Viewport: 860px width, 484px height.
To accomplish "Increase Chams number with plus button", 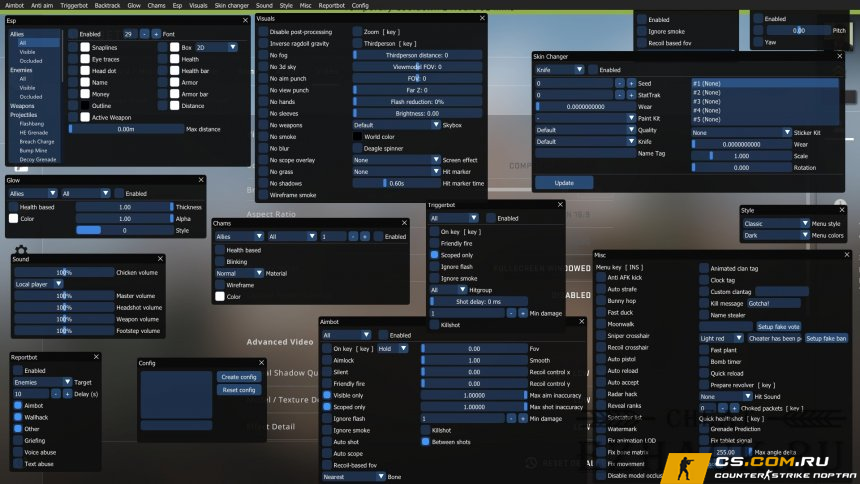I will [365, 237].
